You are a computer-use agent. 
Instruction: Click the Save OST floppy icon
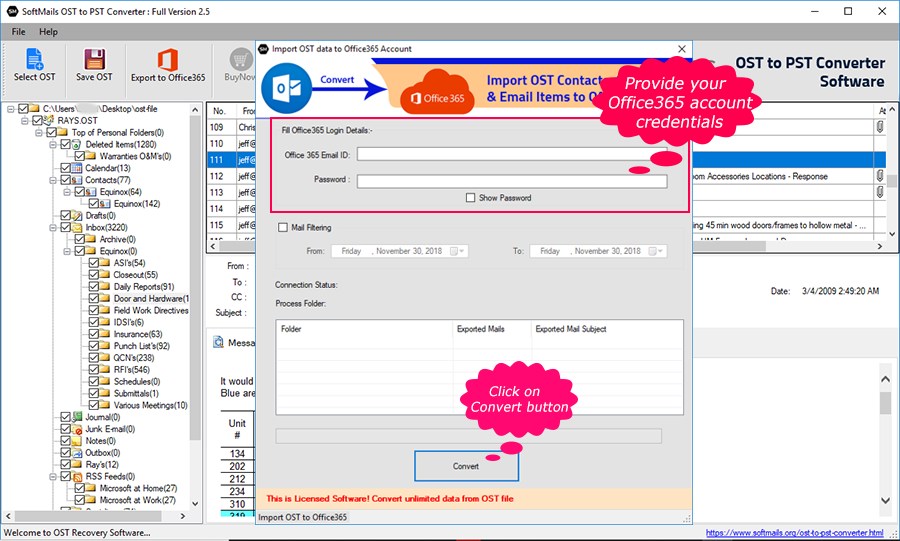click(94, 59)
